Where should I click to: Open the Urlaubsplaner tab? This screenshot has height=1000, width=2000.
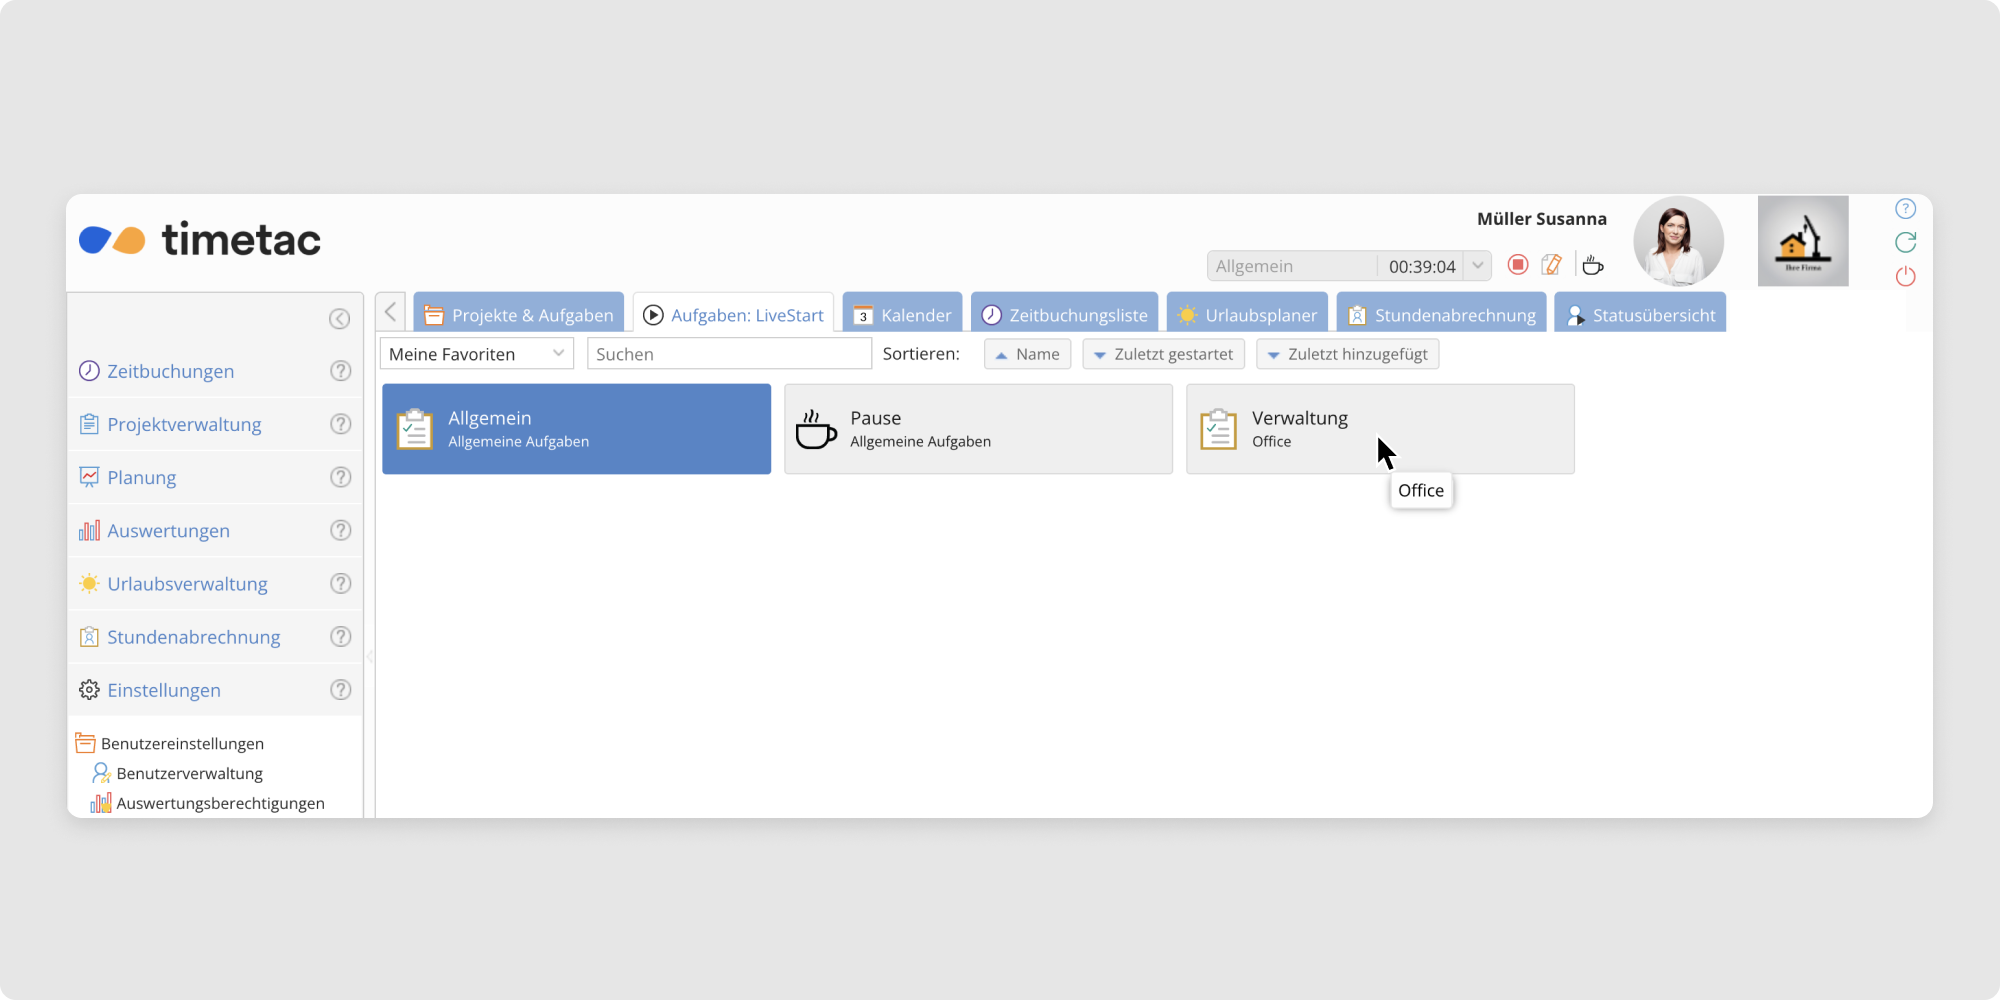(x=1247, y=315)
